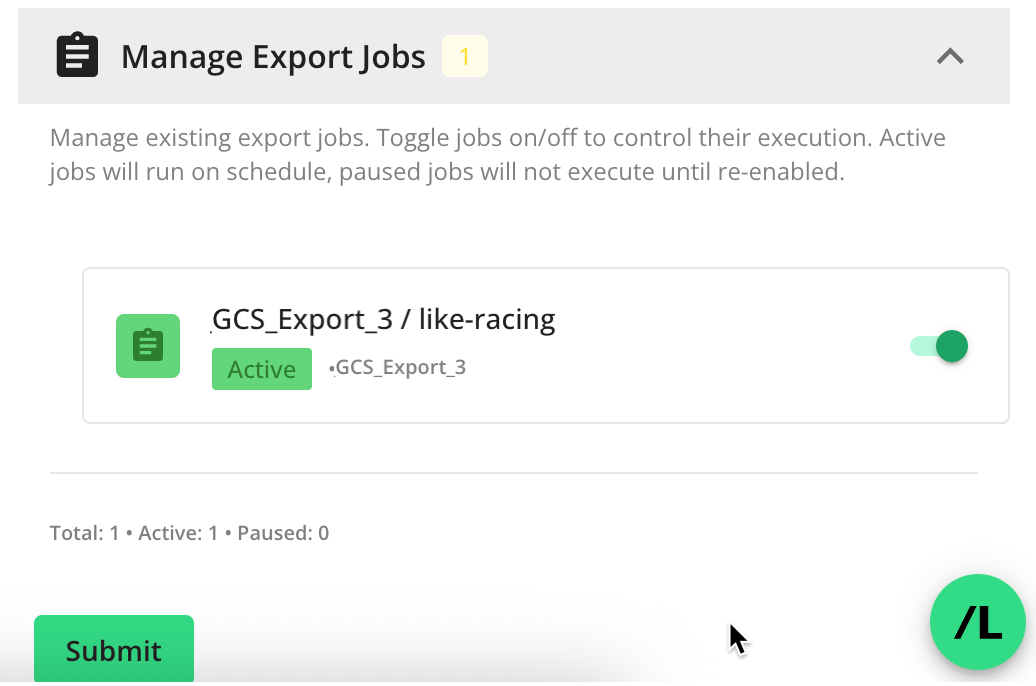Viewport: 1036px width, 686px height.
Task: Select the Manage Export Jobs header bar
Action: coord(513,56)
